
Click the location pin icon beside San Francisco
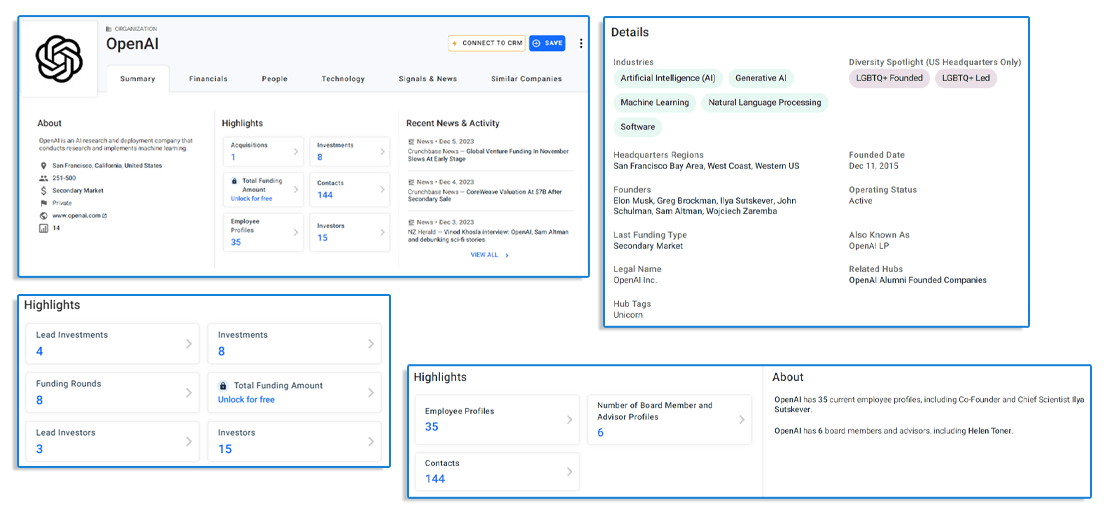[44, 166]
